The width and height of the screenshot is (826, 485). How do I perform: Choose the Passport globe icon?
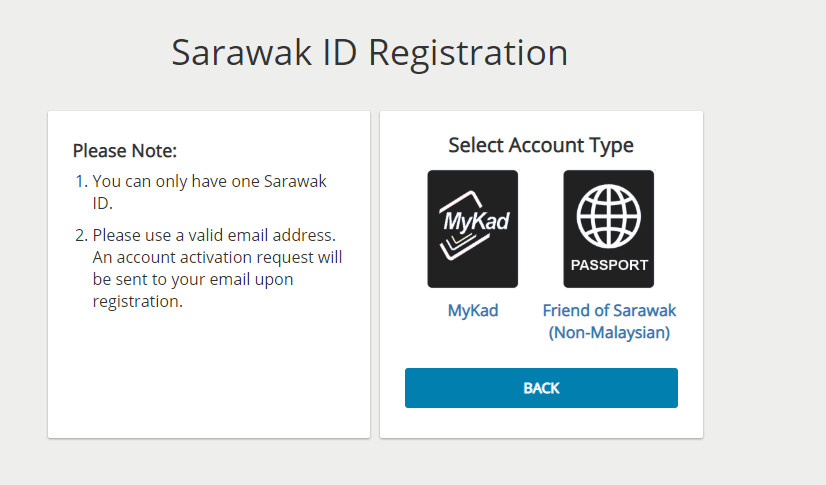pyautogui.click(x=608, y=229)
